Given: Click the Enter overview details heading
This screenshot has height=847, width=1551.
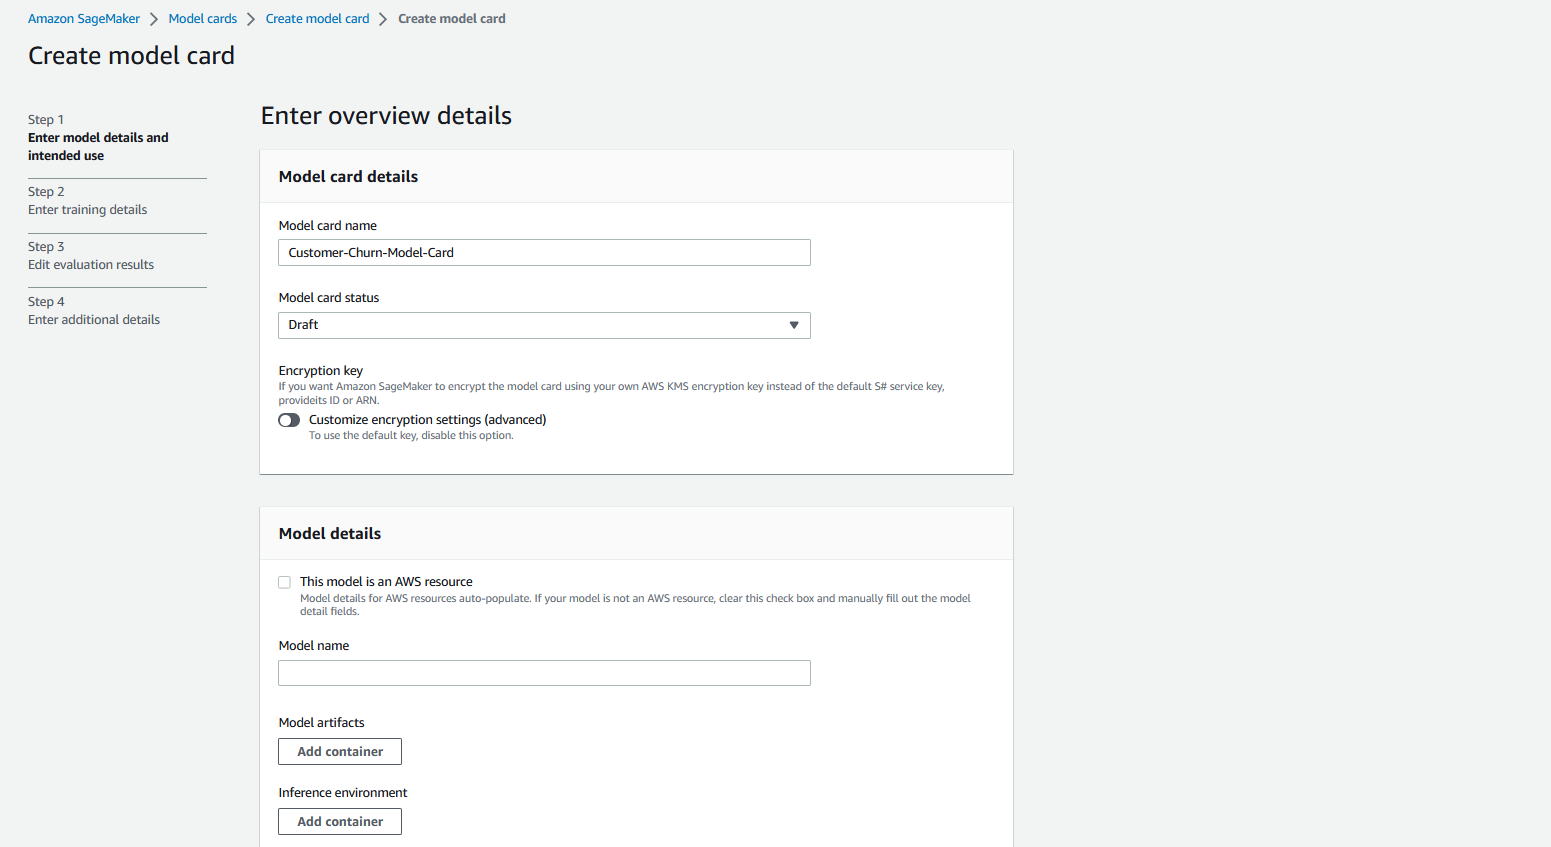Looking at the screenshot, I should coord(386,116).
